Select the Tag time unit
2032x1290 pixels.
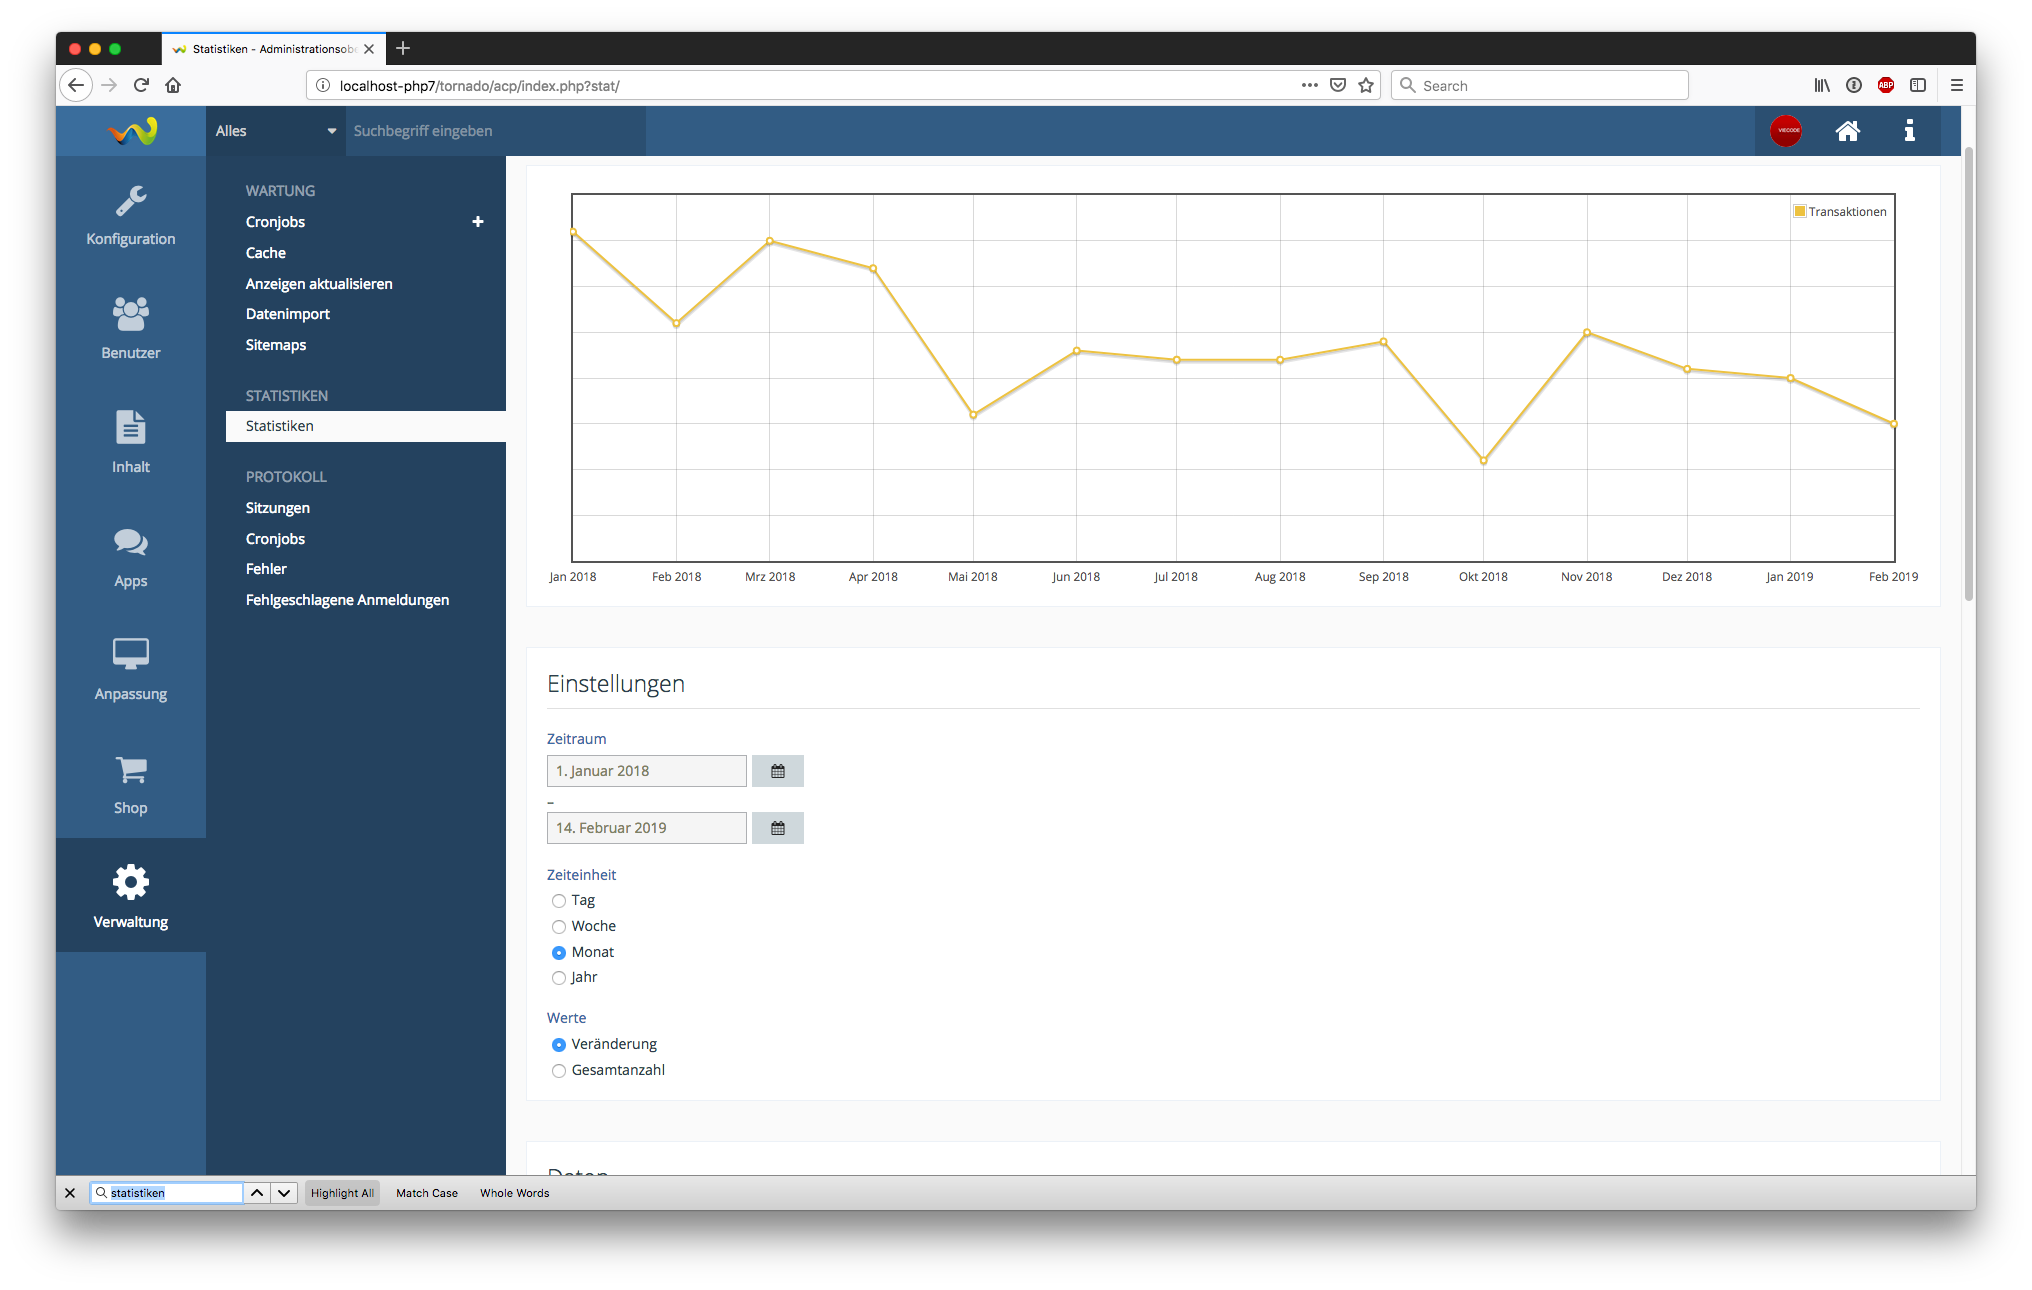[x=559, y=901]
